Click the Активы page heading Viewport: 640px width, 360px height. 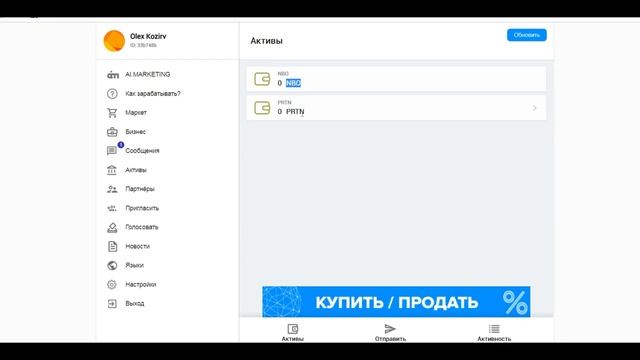(267, 41)
